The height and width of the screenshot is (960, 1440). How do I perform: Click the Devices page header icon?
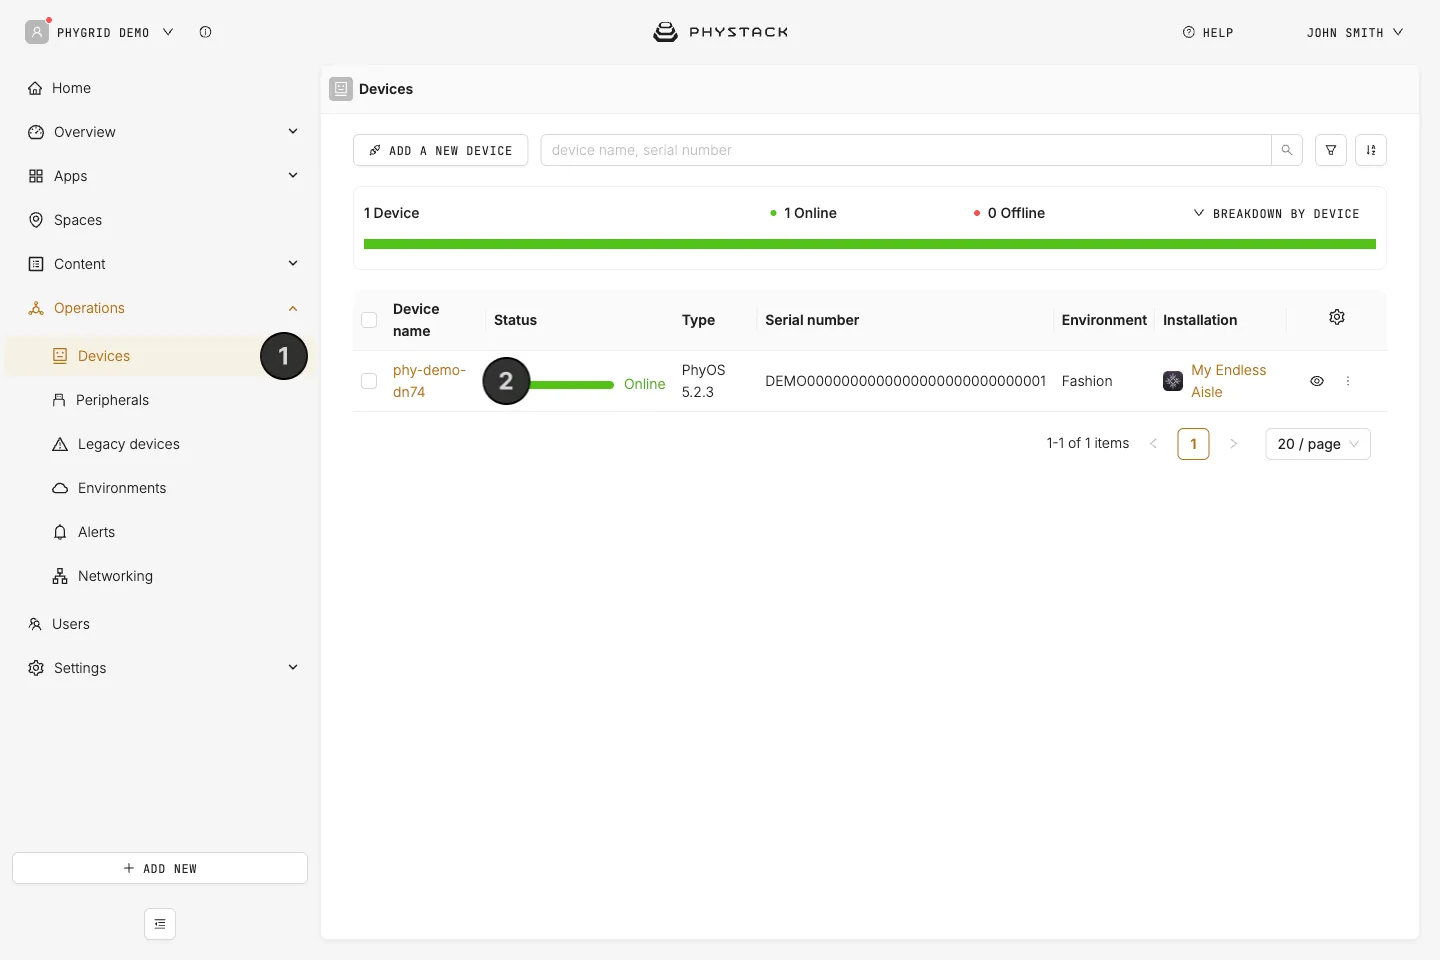(x=341, y=89)
